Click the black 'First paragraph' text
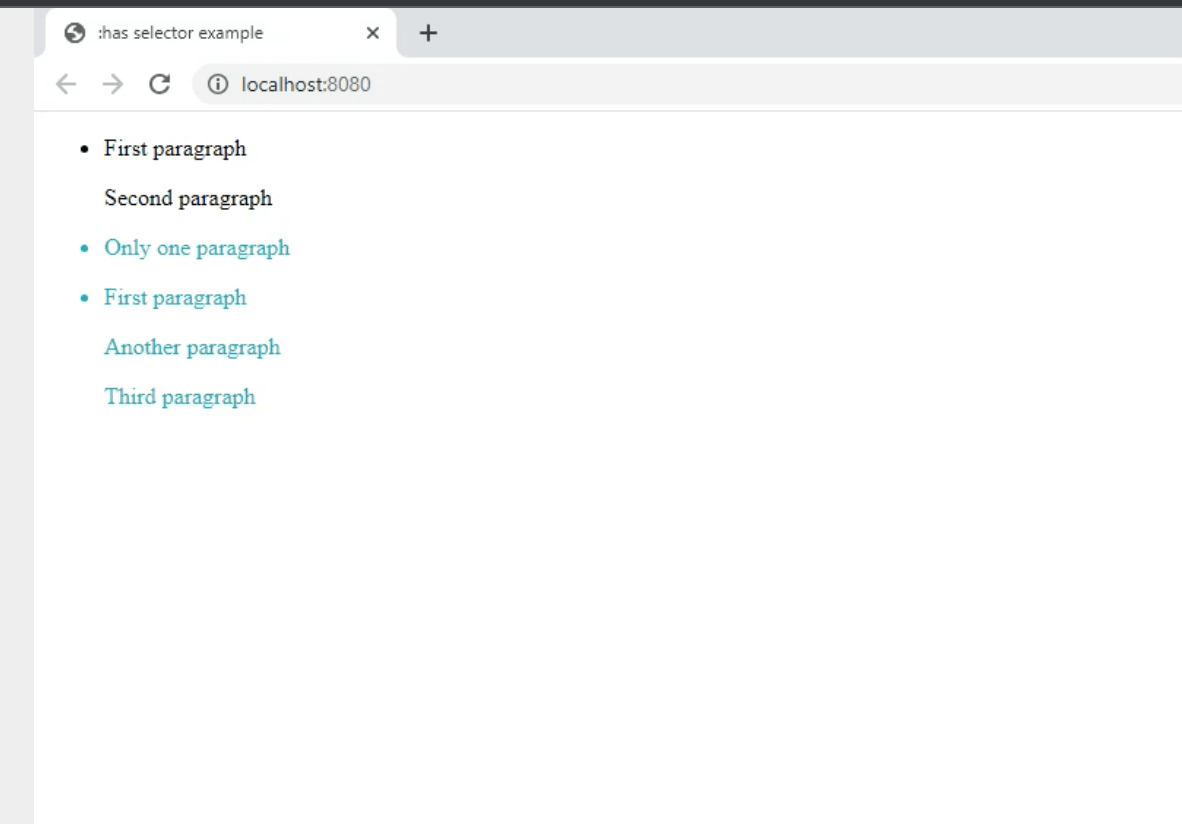Image resolution: width=1182 pixels, height=824 pixels. tap(175, 149)
